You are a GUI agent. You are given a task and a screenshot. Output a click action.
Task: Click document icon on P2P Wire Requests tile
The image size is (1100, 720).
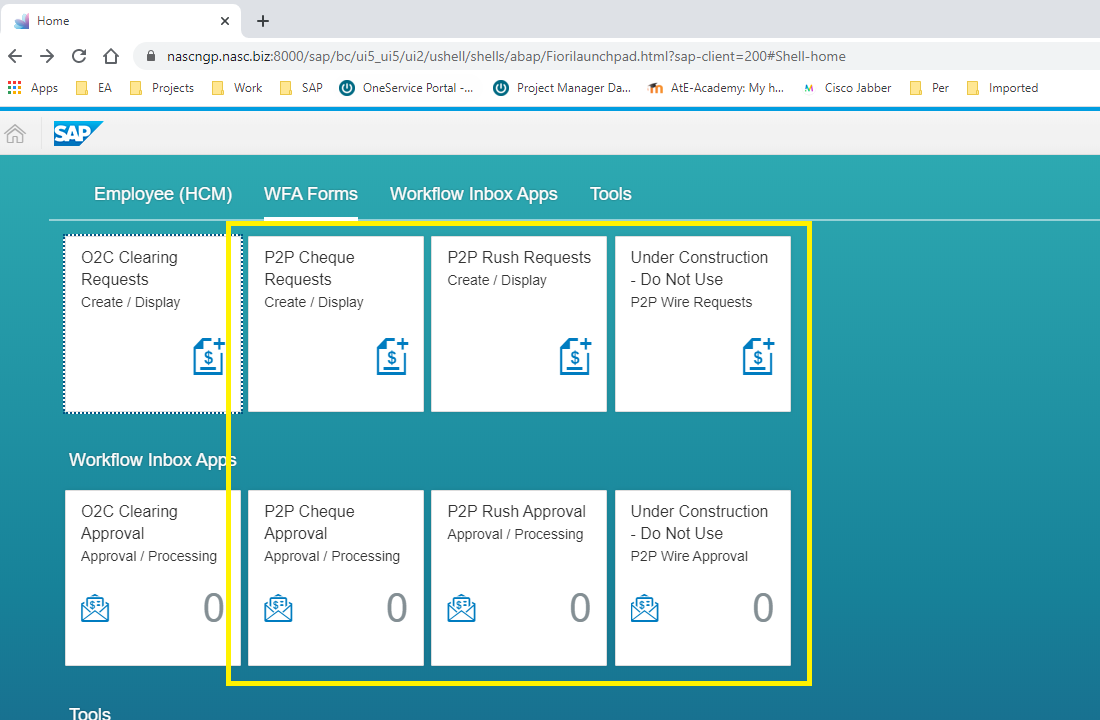pyautogui.click(x=758, y=356)
